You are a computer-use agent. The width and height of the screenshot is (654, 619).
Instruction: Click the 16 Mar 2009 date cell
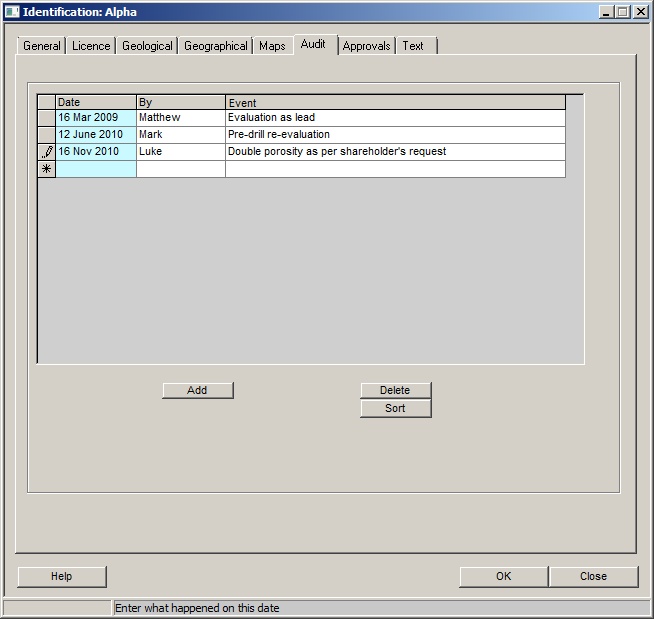pyautogui.click(x=95, y=118)
